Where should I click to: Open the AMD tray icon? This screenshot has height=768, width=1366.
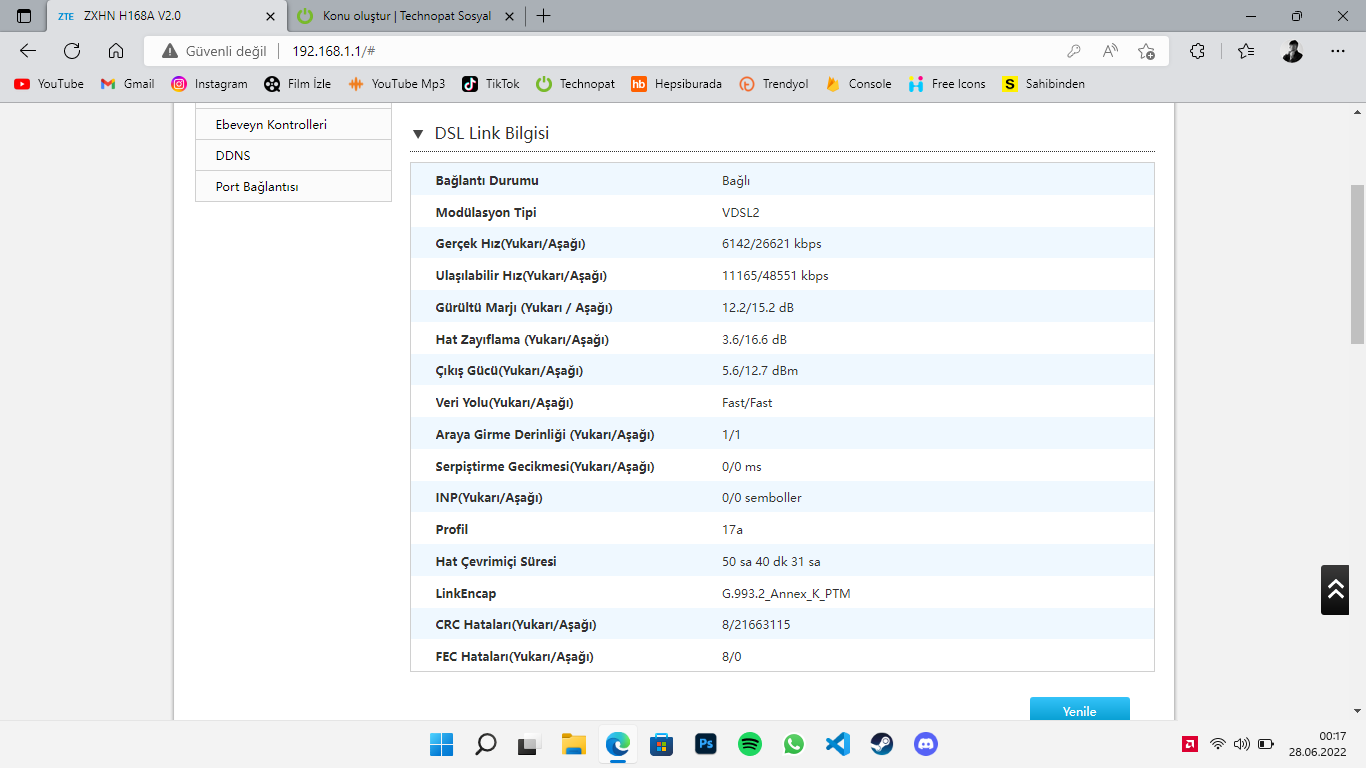pos(1190,744)
